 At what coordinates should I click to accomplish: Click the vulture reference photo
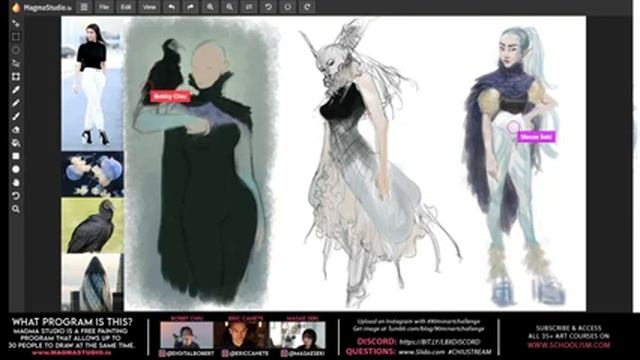pos(92,225)
